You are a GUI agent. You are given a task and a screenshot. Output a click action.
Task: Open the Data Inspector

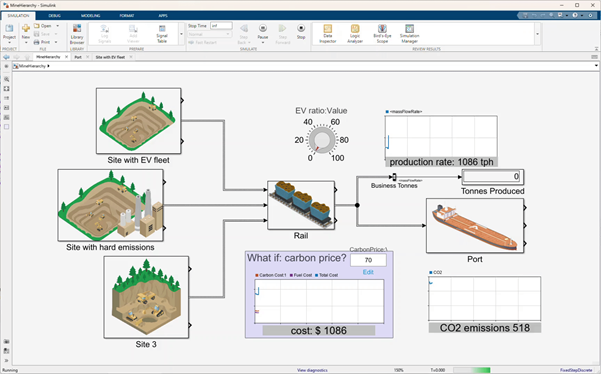(327, 34)
